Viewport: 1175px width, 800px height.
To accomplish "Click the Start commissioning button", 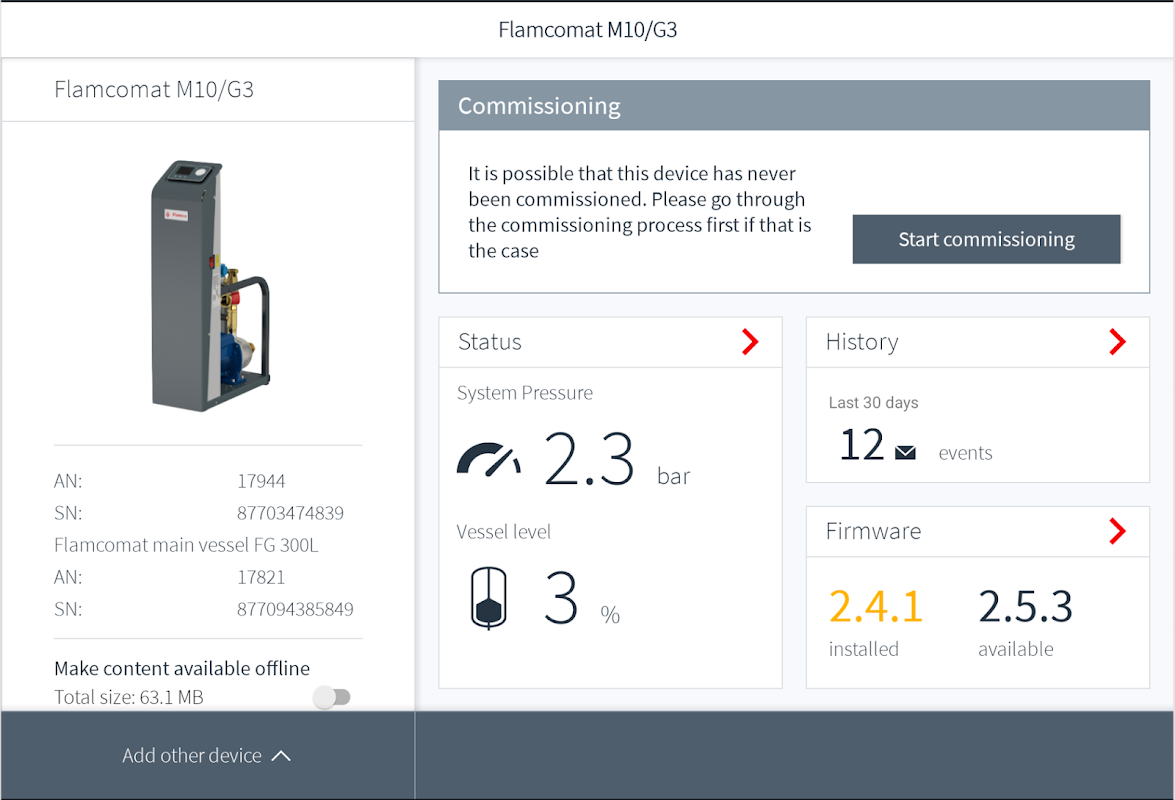I will click(986, 239).
